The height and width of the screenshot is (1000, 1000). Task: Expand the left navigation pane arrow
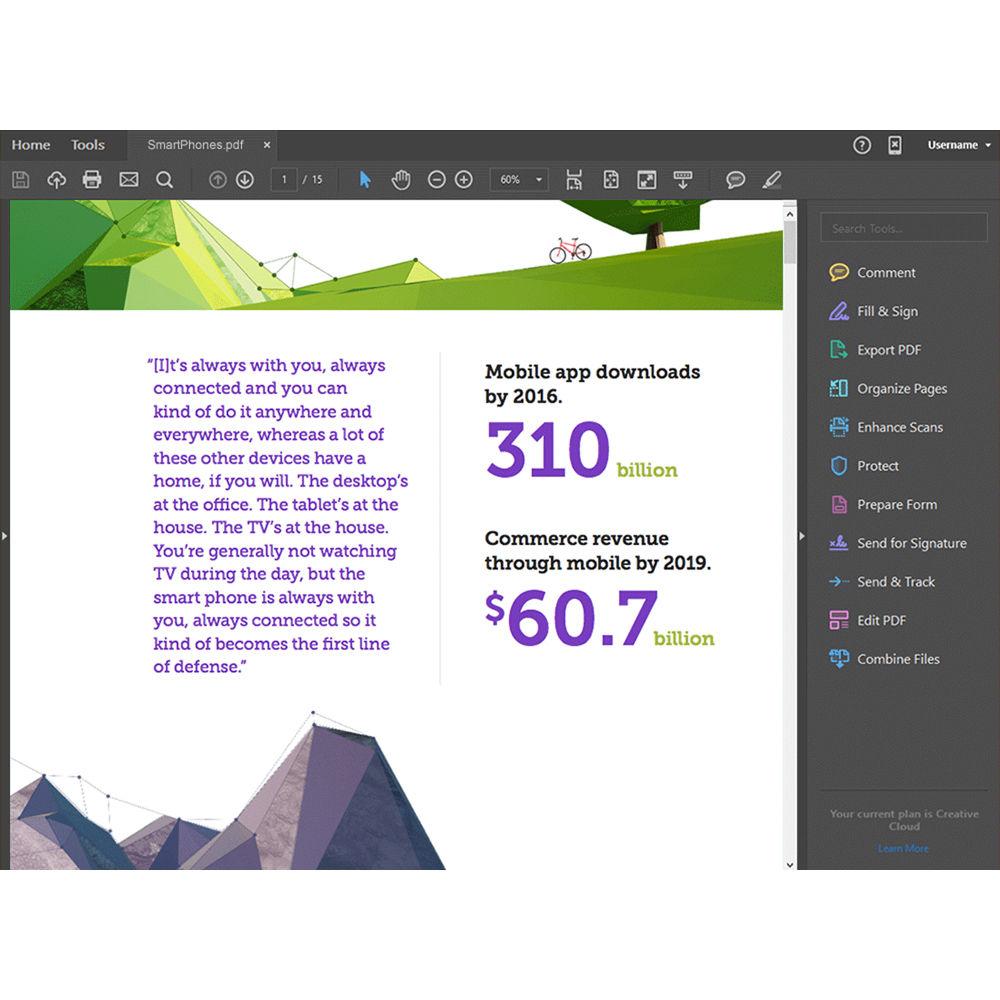[5, 536]
